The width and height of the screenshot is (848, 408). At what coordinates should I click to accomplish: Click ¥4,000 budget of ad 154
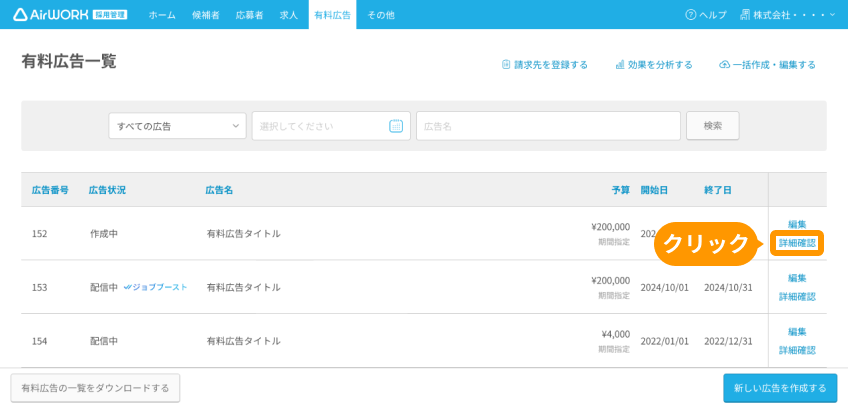pos(615,334)
